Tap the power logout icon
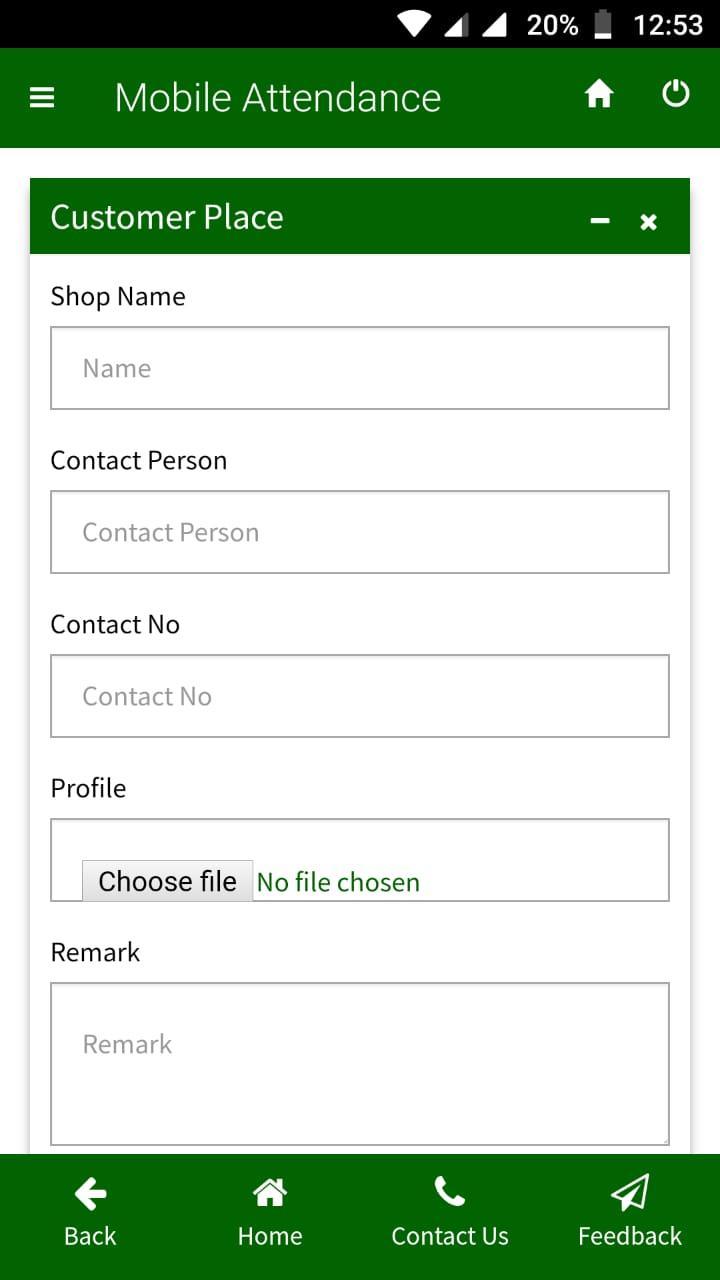Viewport: 720px width, 1280px height. [676, 94]
